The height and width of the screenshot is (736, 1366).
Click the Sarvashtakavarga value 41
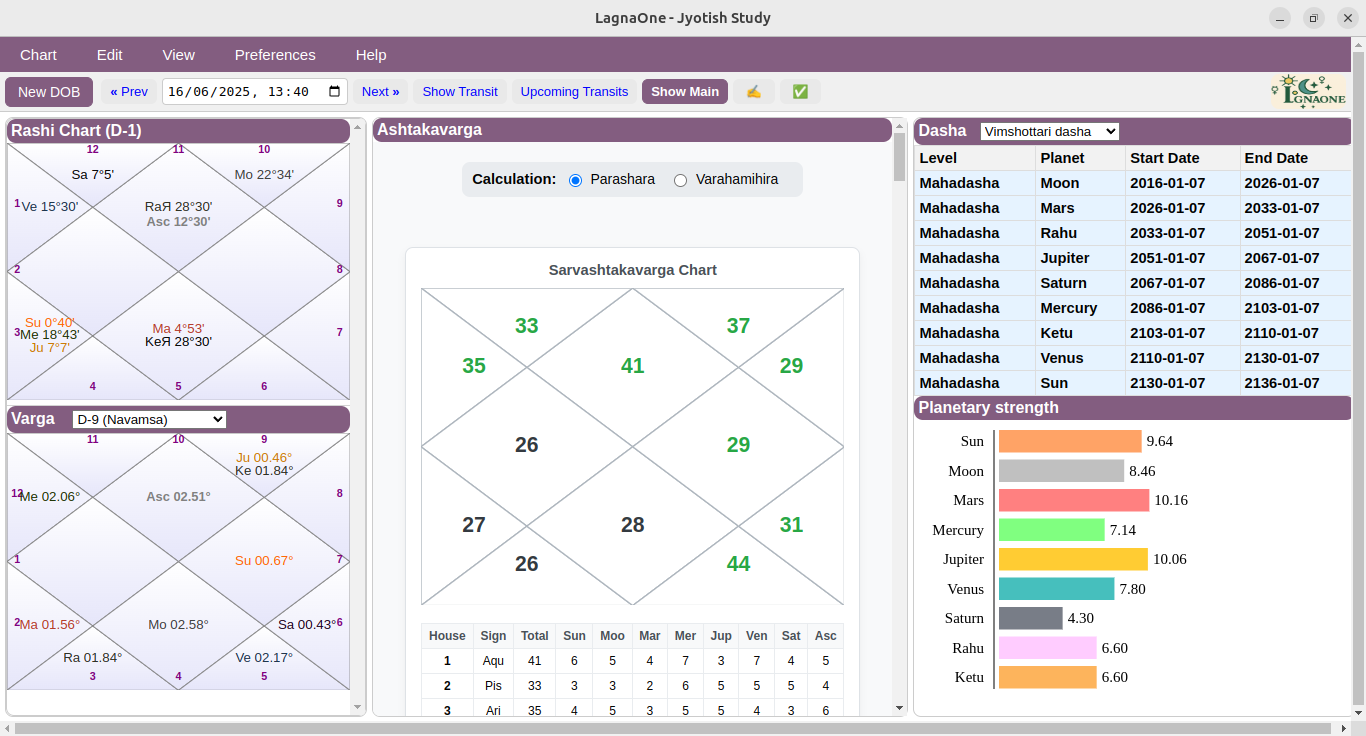[632, 366]
